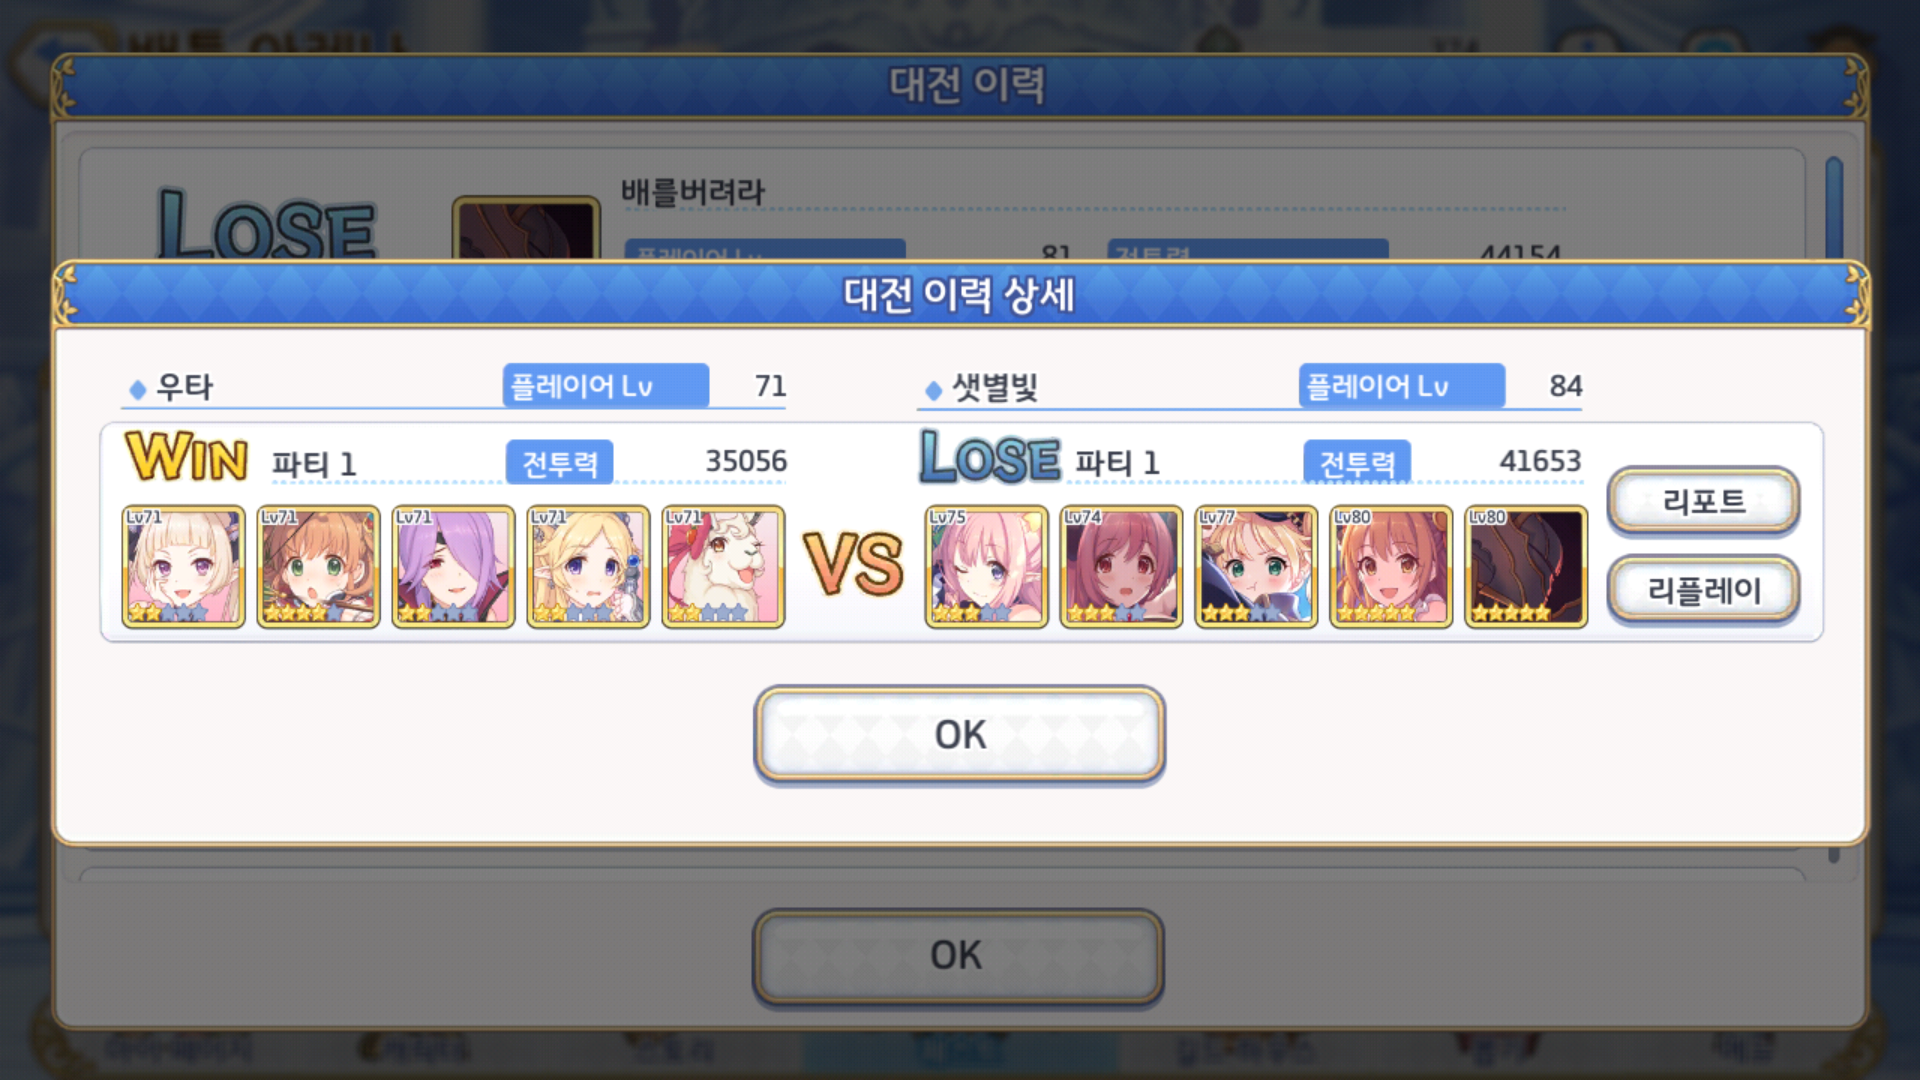
Task: Select the blonde Lv77 character with hat
Action: pos(1256,566)
